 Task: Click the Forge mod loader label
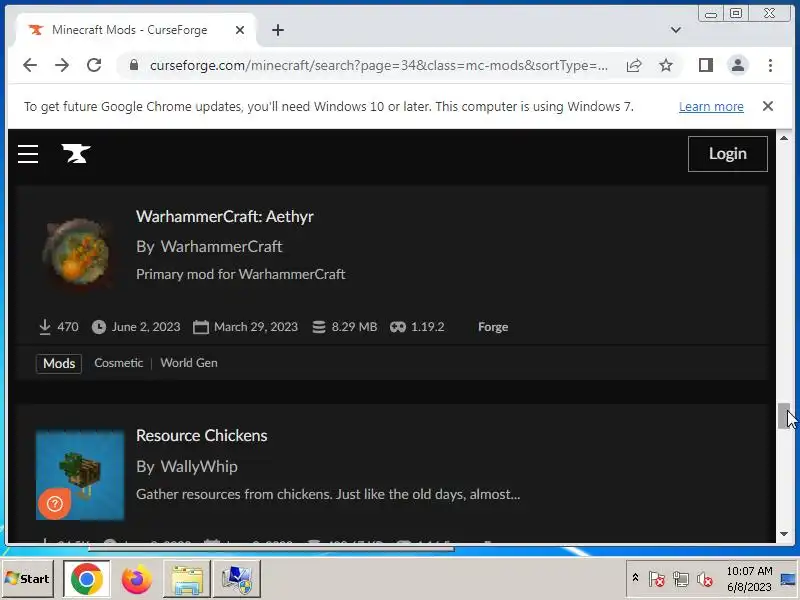coord(493,327)
